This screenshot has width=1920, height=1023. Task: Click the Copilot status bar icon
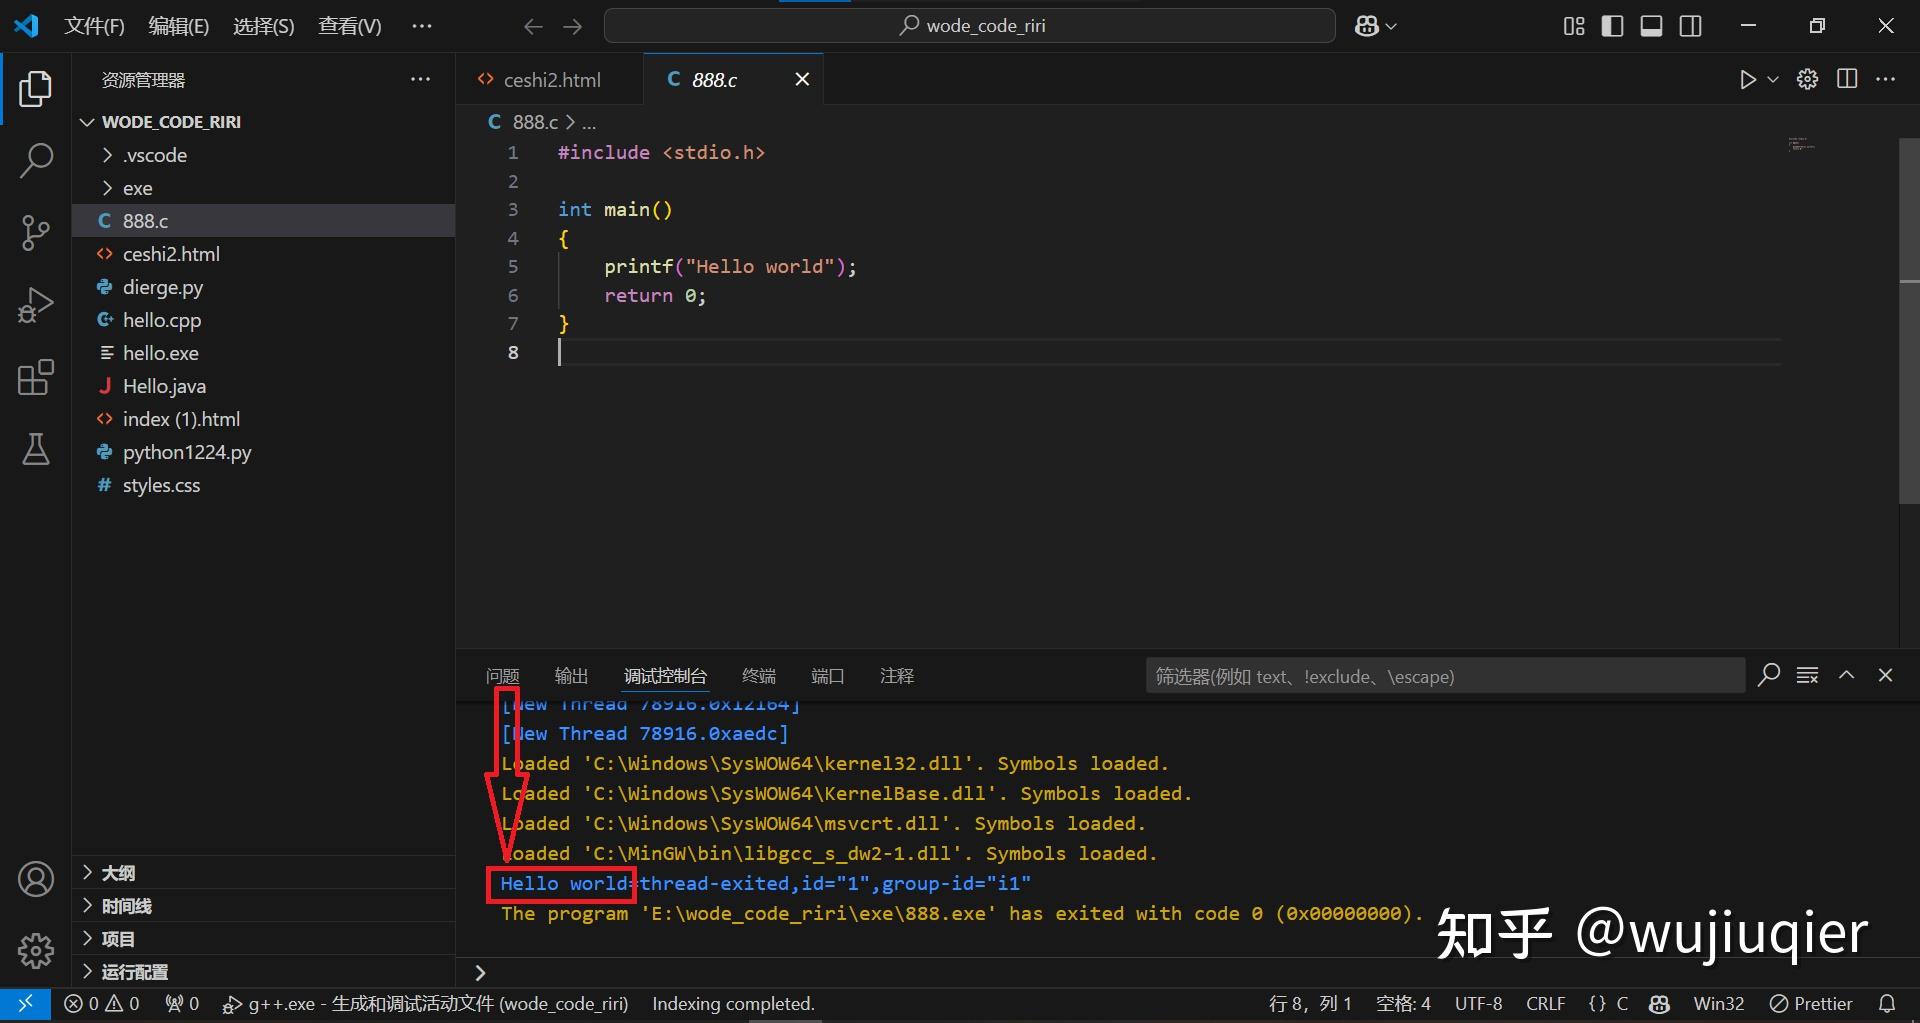coord(1660,1004)
